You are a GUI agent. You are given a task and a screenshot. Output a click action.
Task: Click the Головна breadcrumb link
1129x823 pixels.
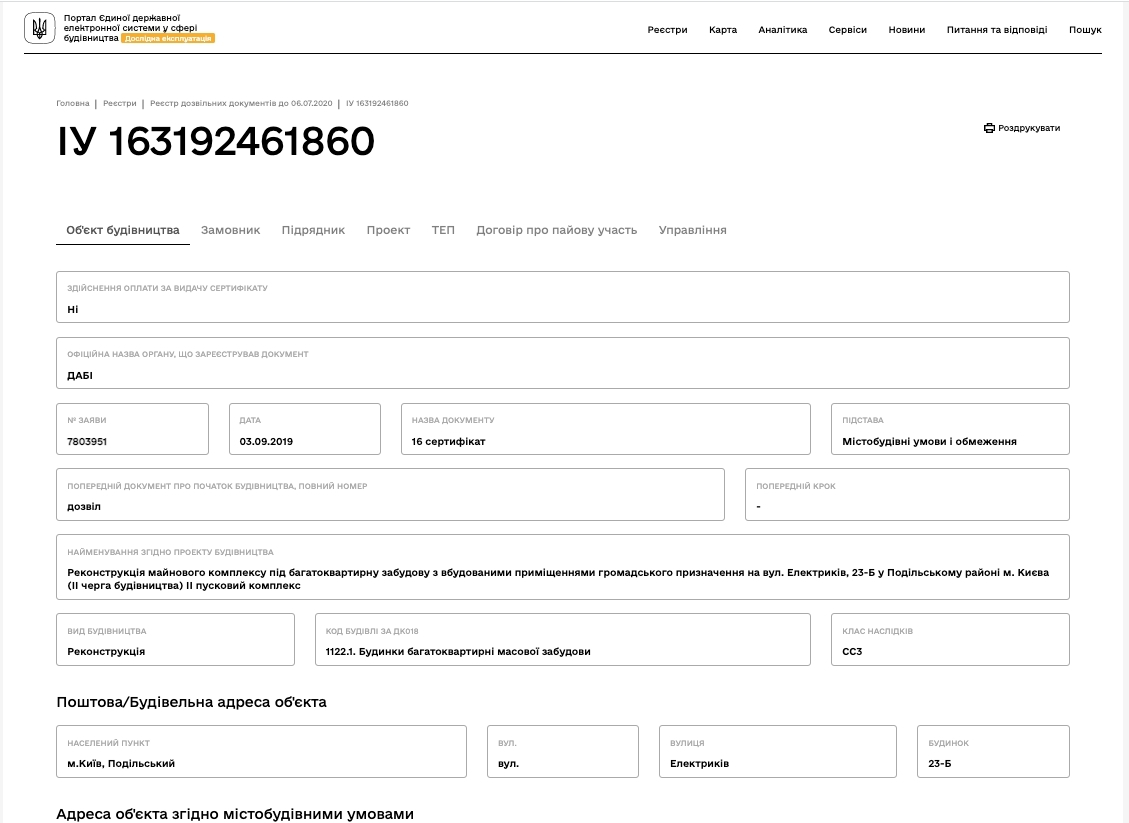tap(73, 103)
